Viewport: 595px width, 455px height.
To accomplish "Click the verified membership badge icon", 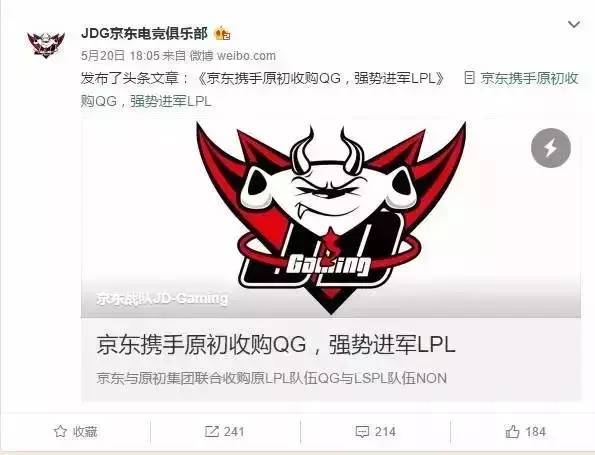I will click(222, 34).
